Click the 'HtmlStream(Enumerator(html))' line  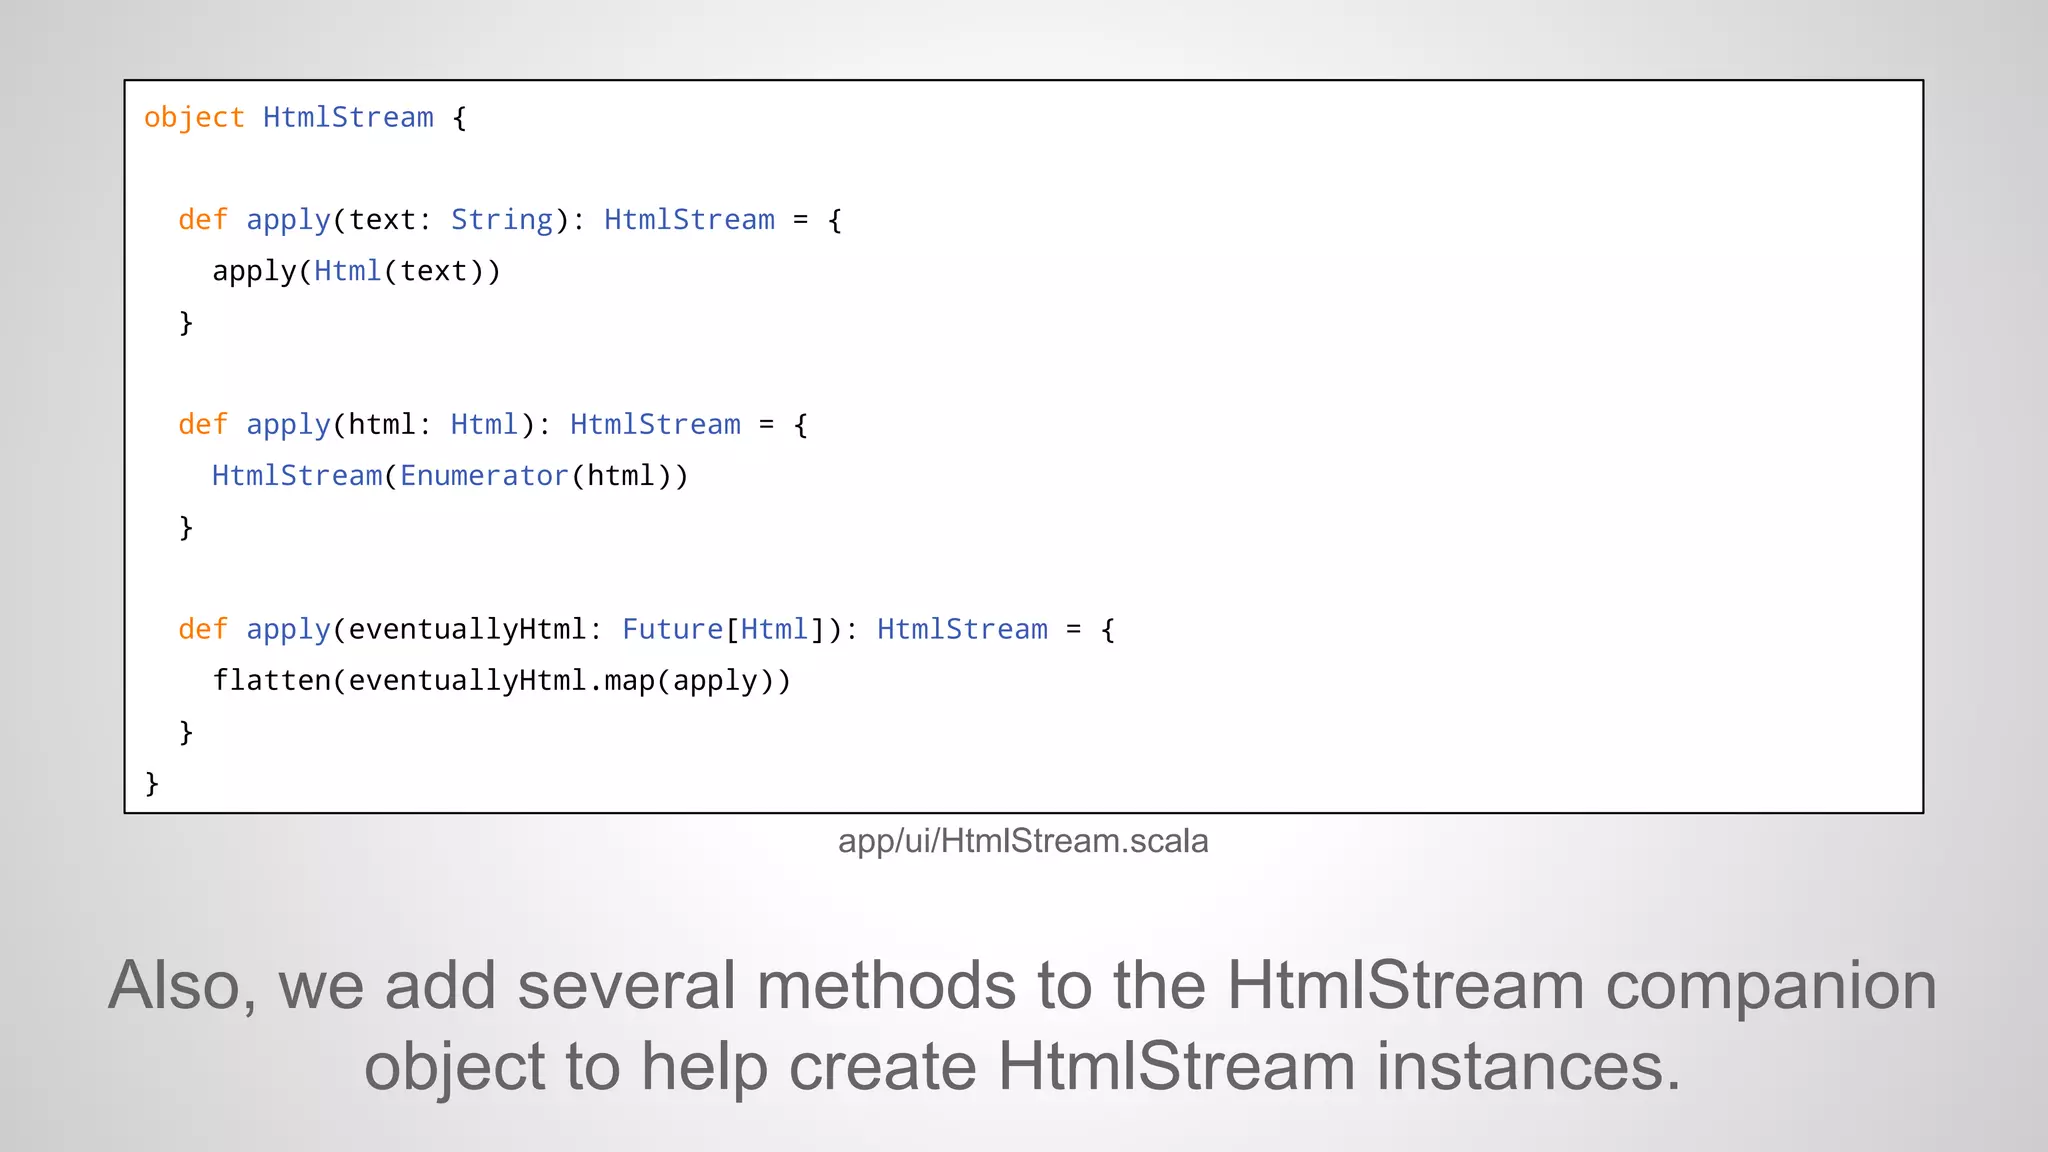tap(450, 476)
